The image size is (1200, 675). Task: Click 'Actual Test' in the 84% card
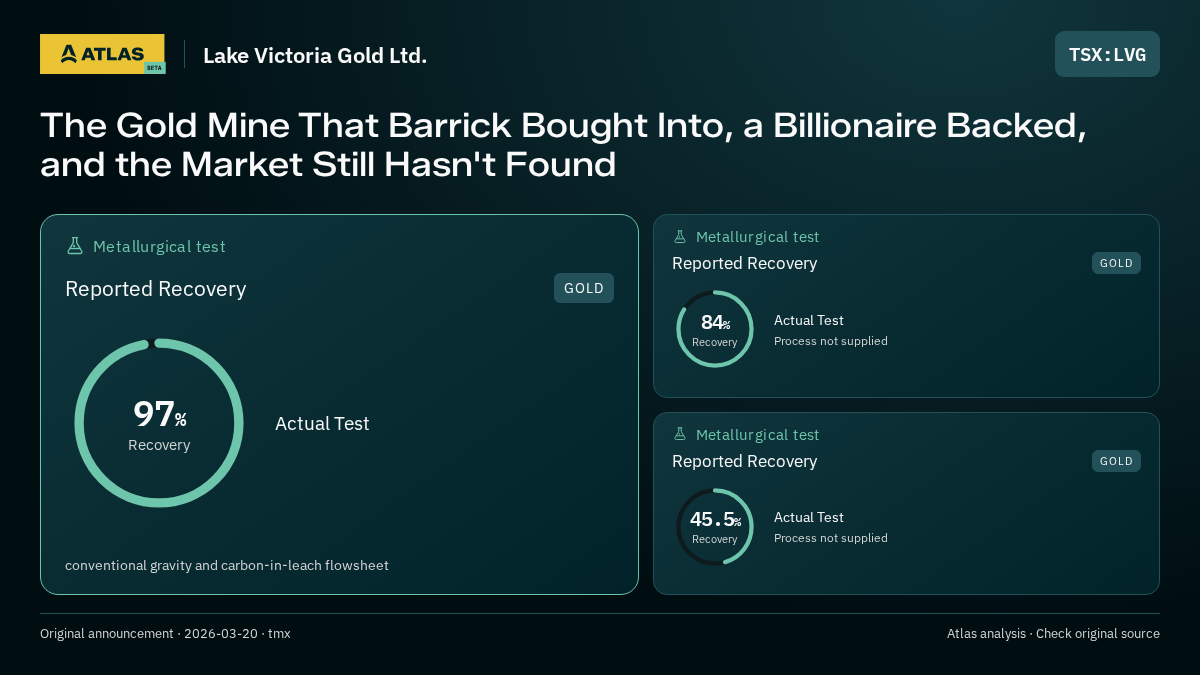pos(809,320)
